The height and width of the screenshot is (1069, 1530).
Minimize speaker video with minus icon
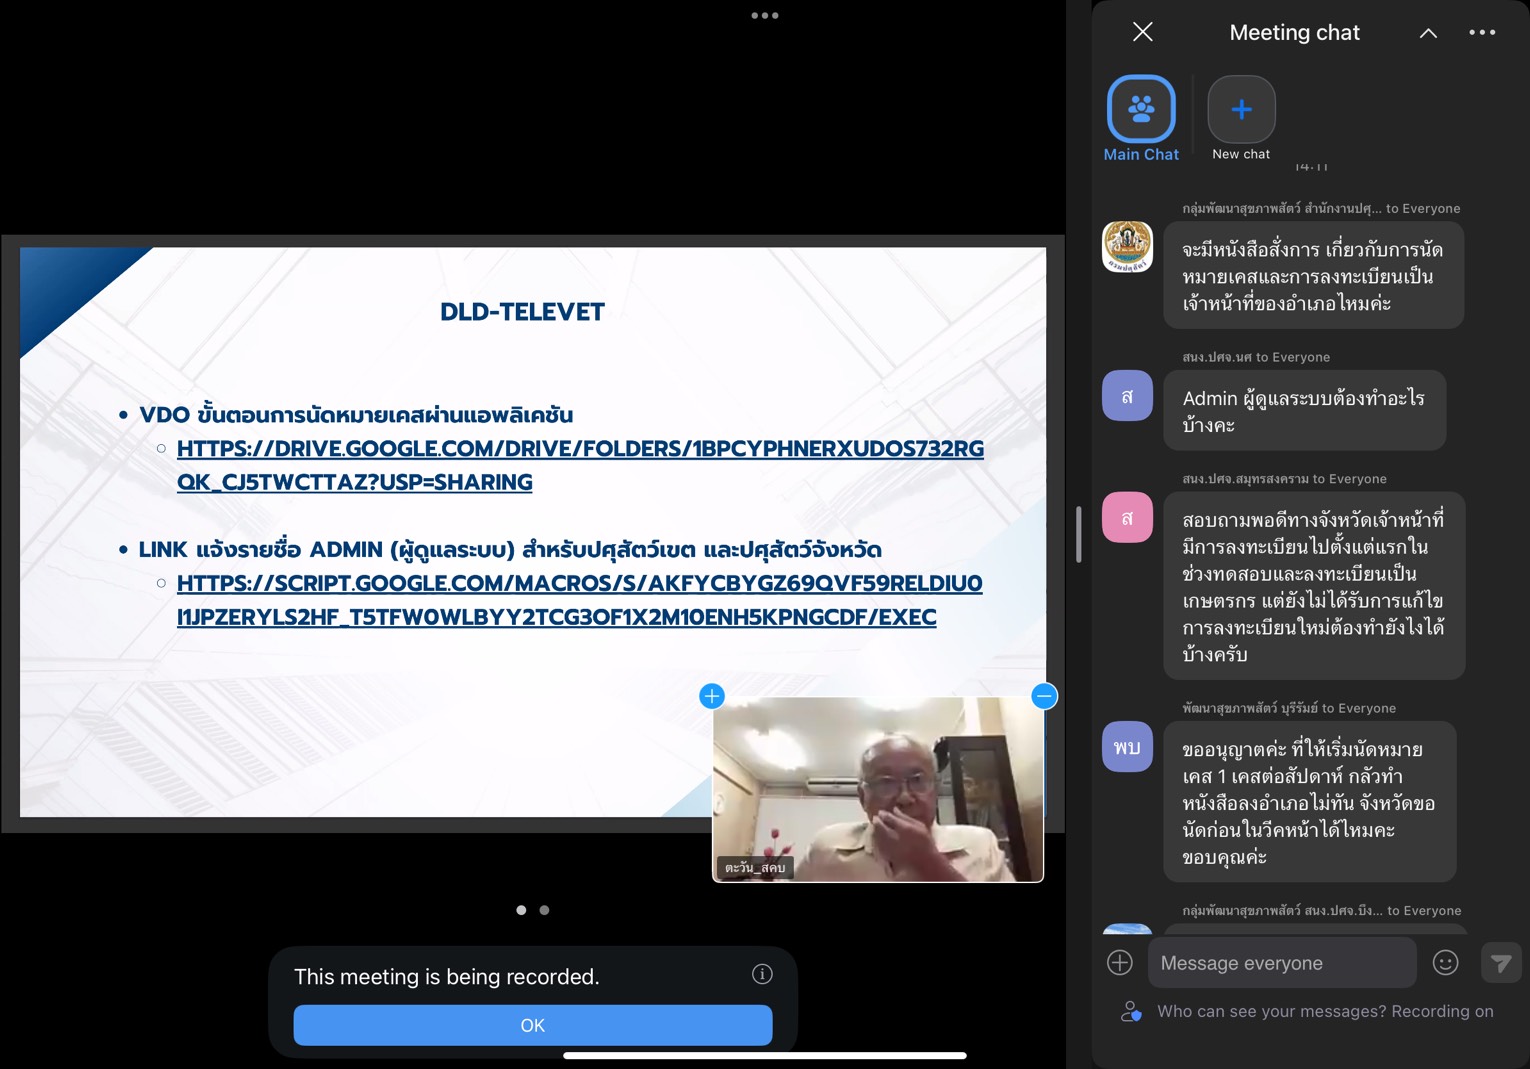[x=1044, y=696]
